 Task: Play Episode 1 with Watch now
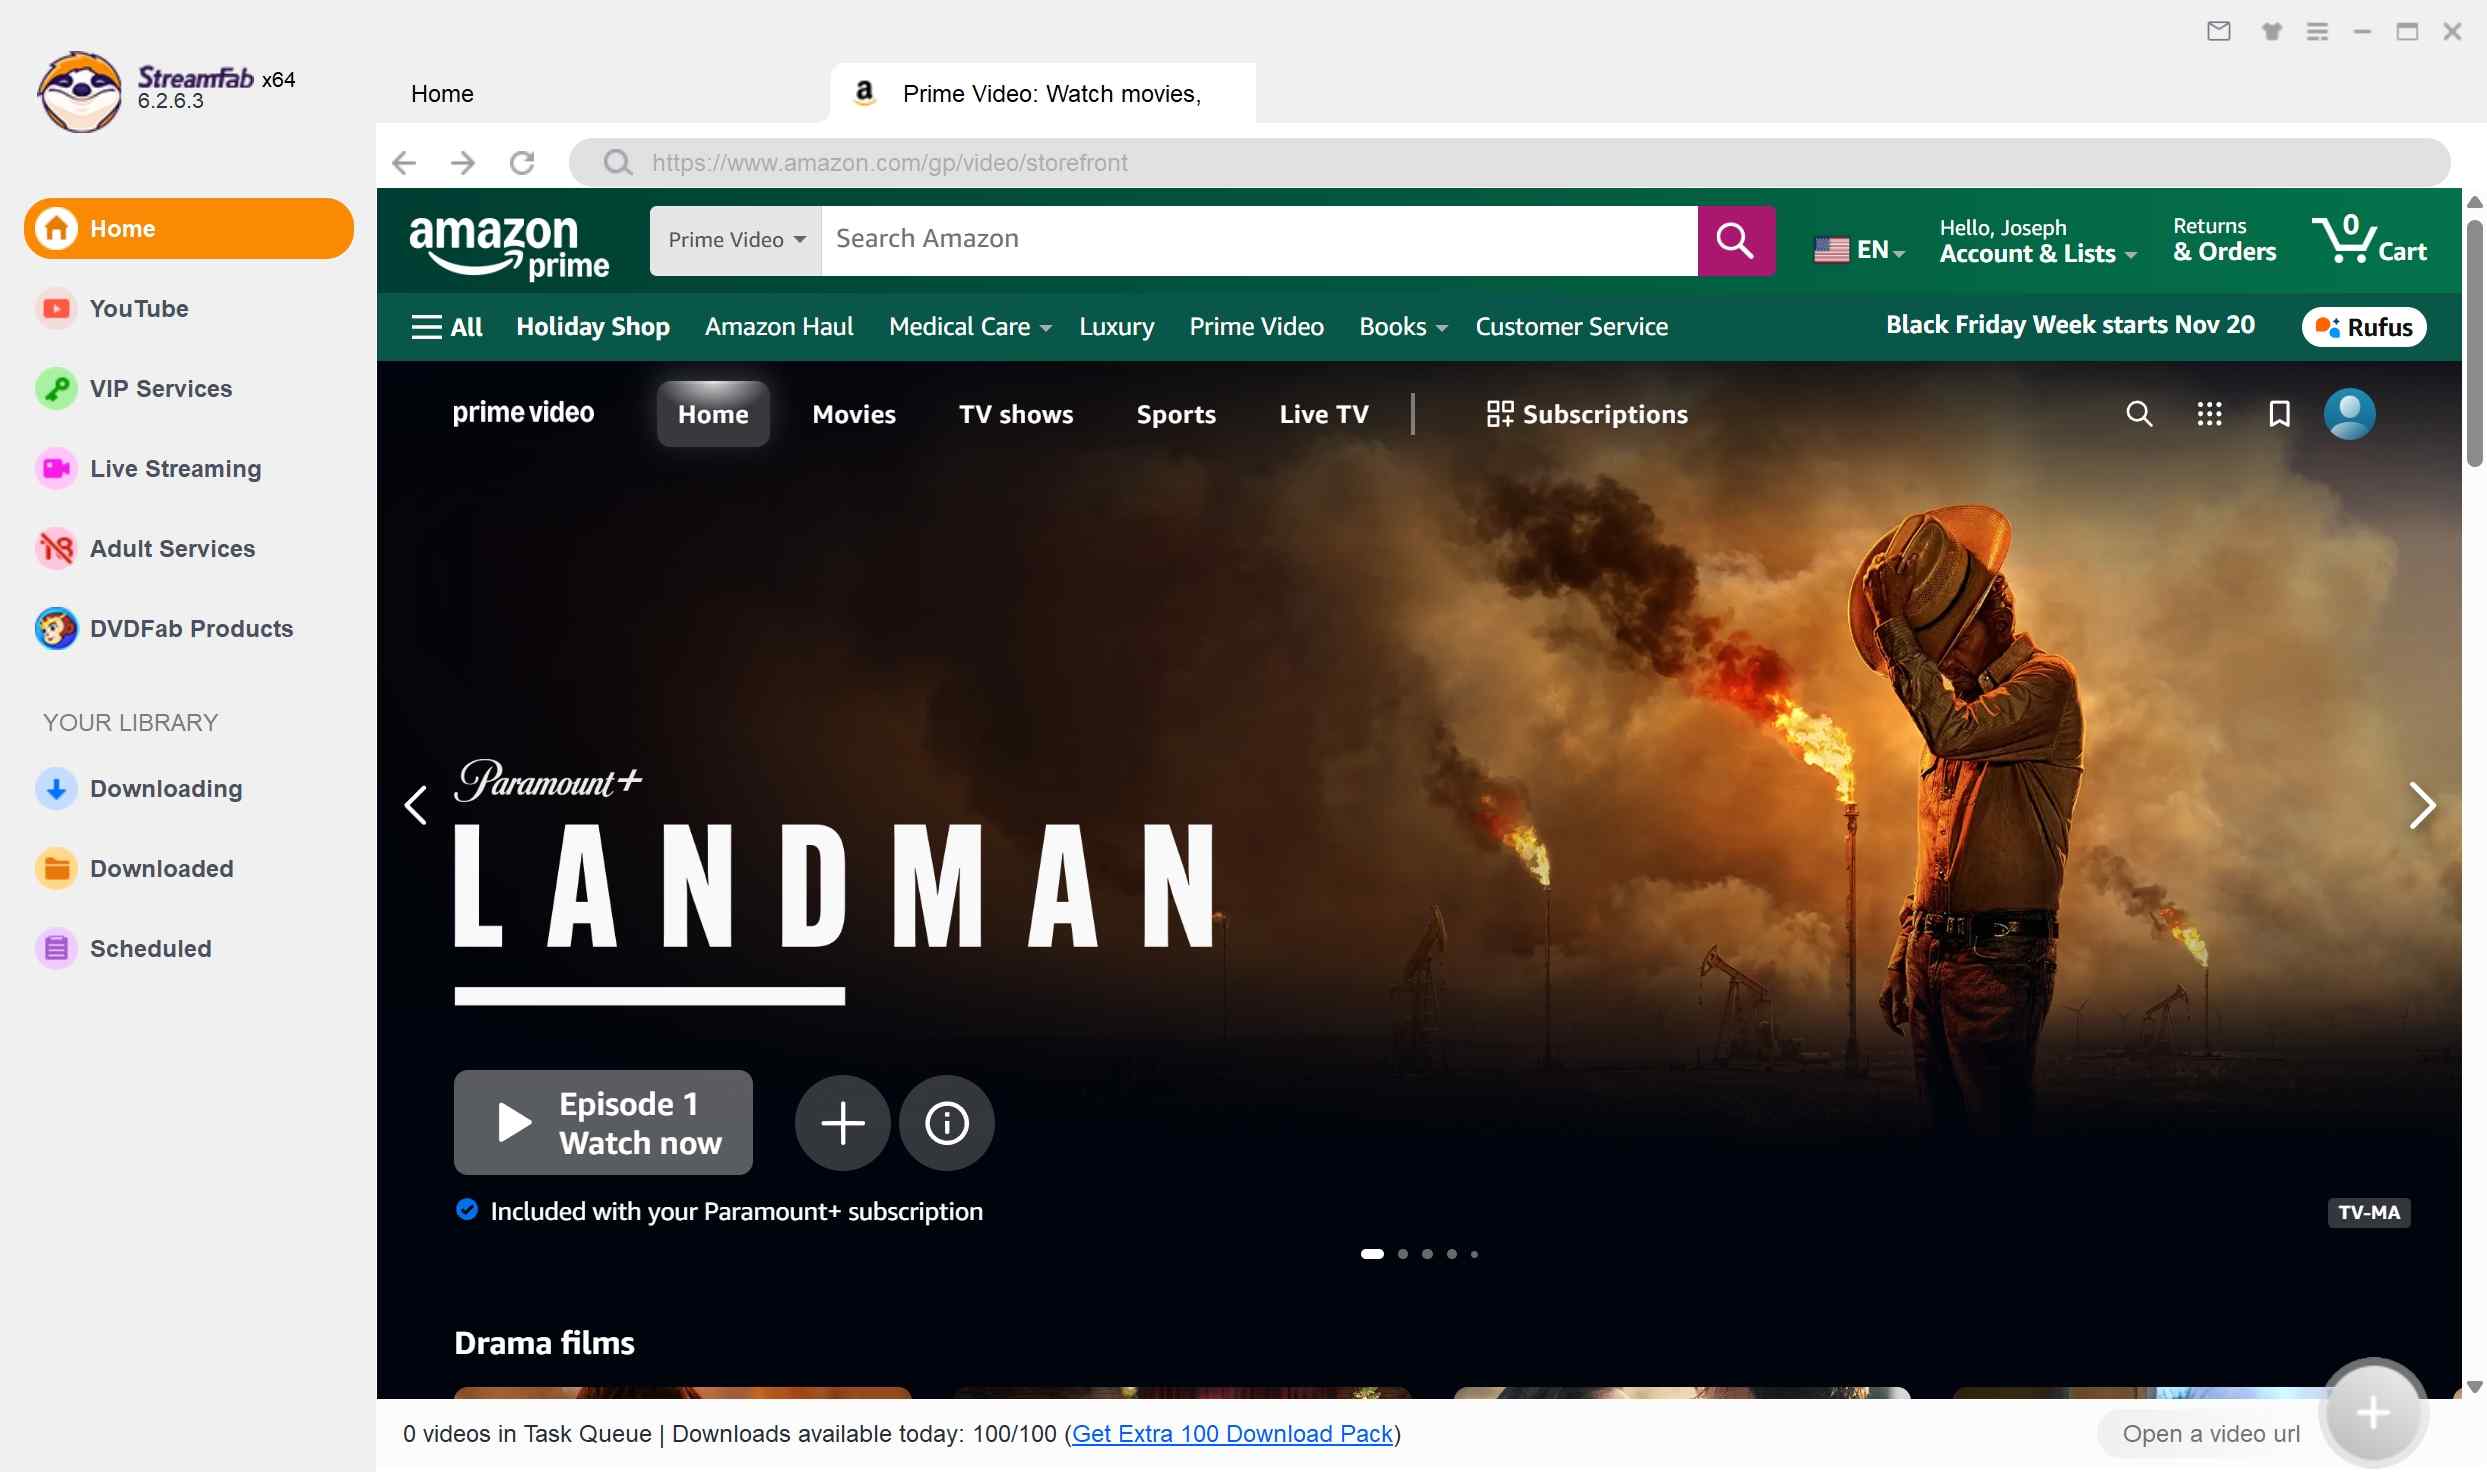(601, 1122)
